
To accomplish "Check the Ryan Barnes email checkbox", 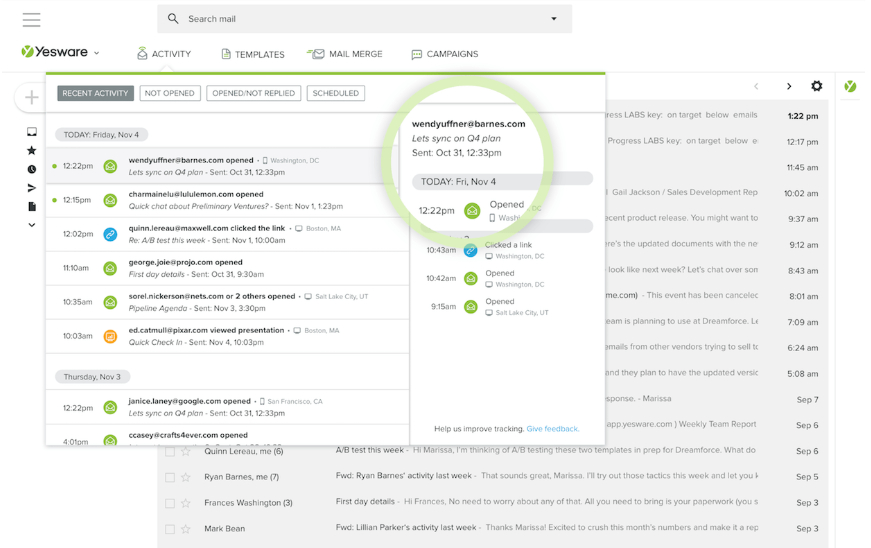I will coord(170,477).
